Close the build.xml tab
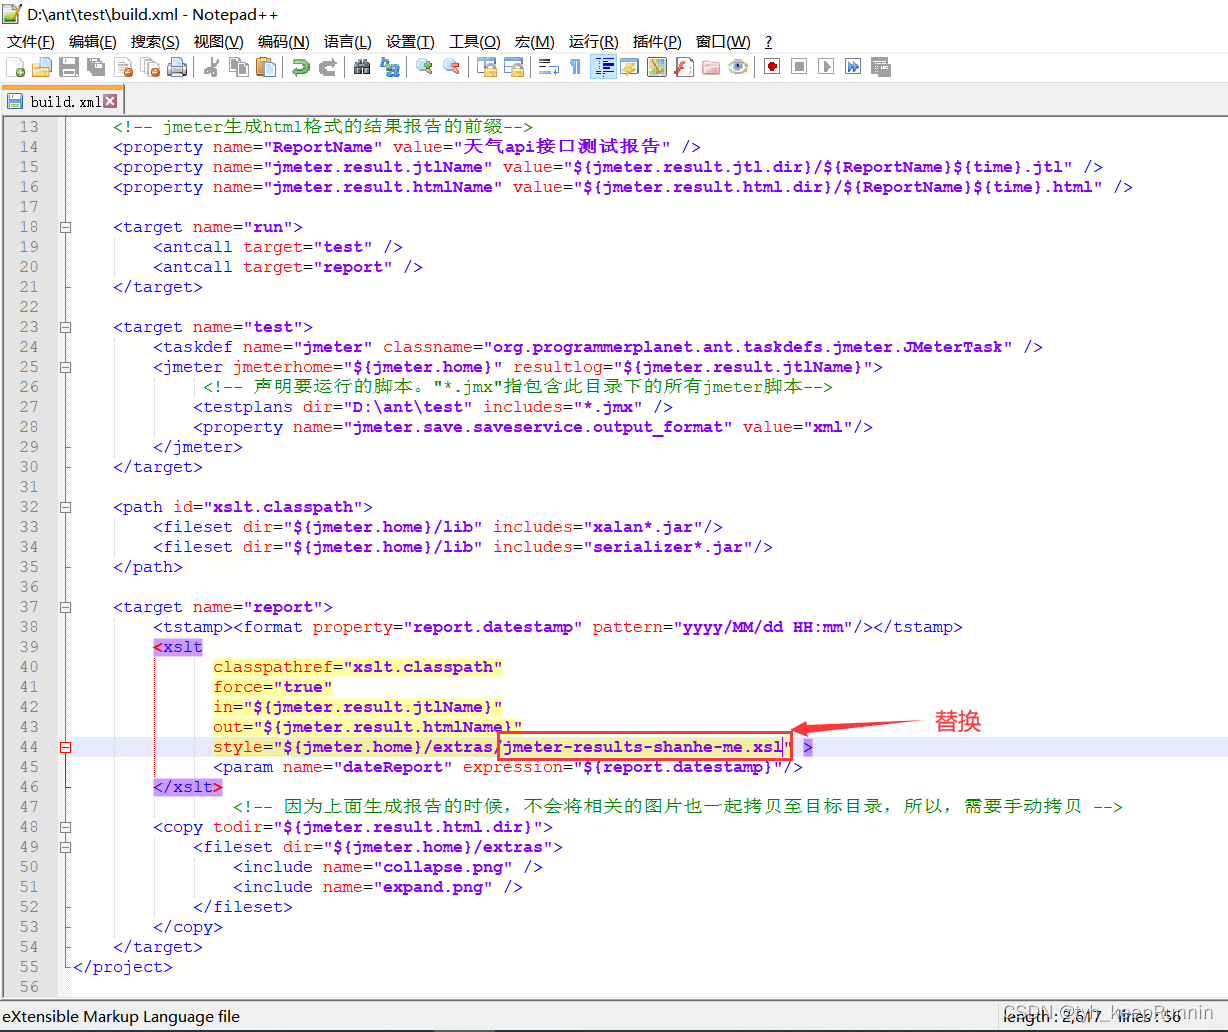The image size is (1228, 1032). 110,101
